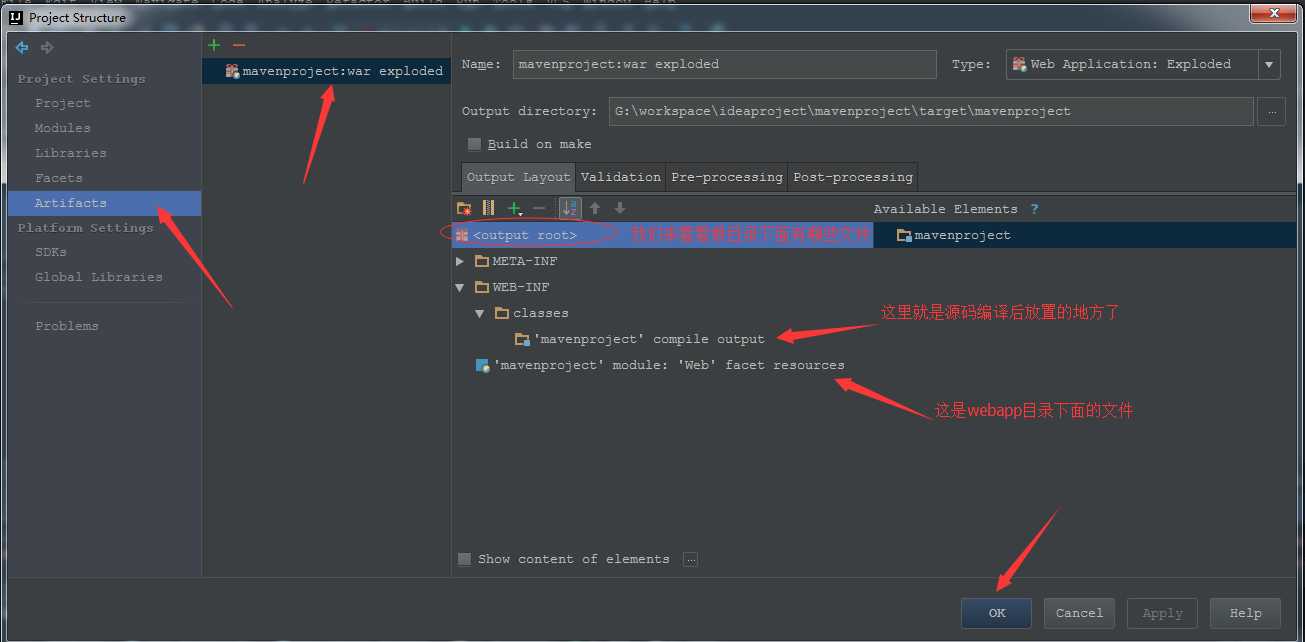Edit the Output directory path field

point(930,111)
